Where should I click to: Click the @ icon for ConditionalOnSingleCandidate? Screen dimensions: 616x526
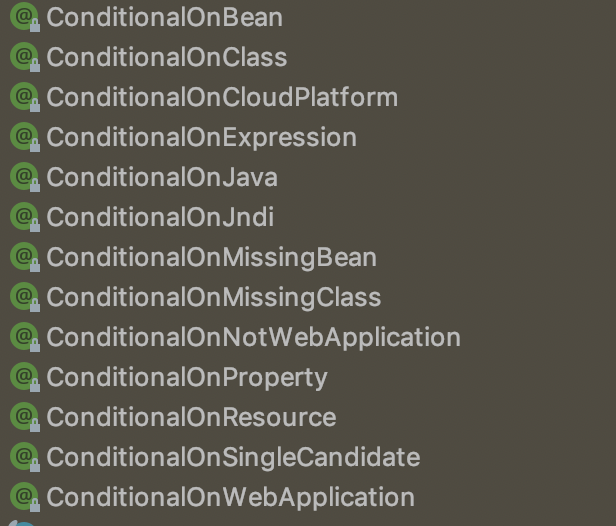(x=22, y=457)
